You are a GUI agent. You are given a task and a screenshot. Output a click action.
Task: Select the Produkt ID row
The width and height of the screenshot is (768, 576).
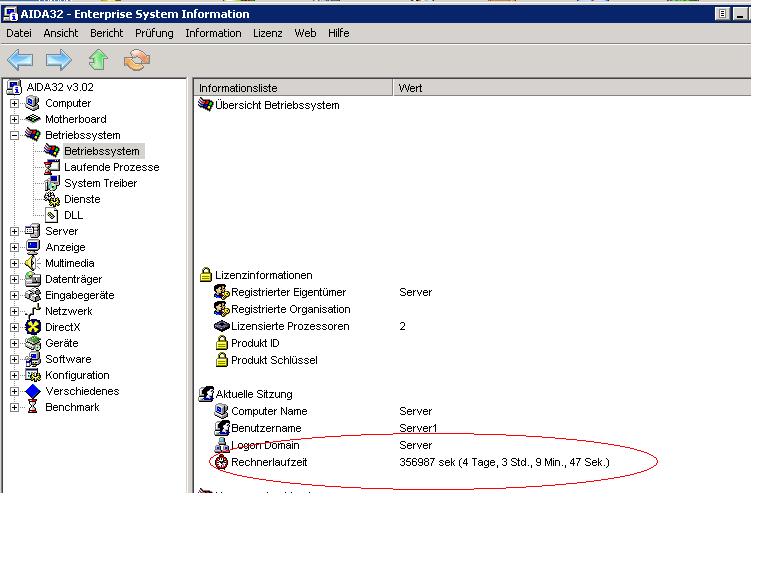[x=247, y=343]
